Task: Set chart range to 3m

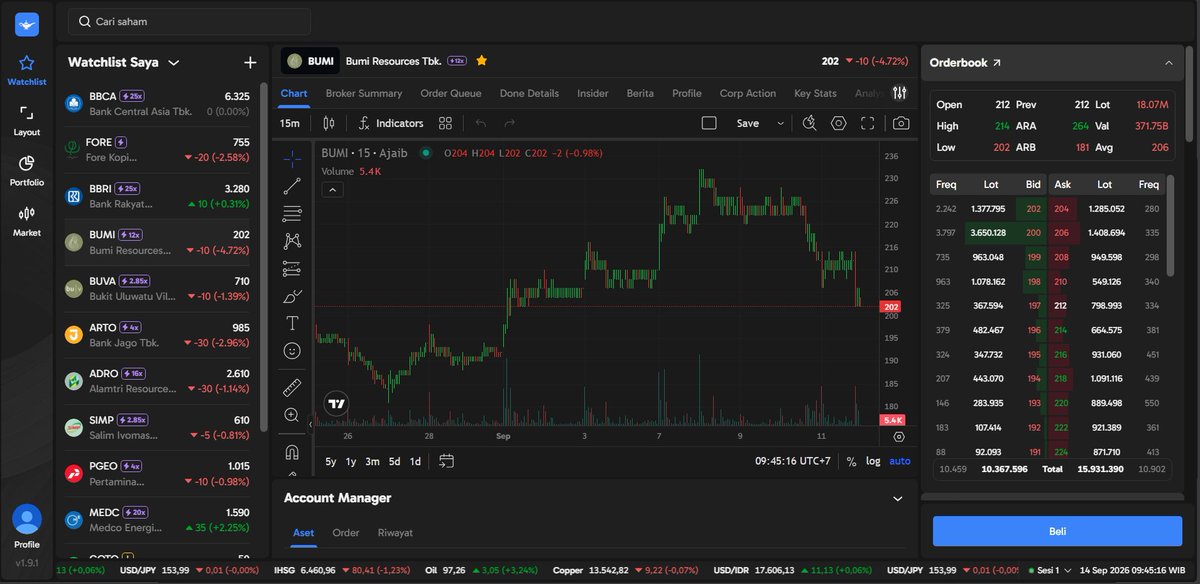Action: [372, 461]
